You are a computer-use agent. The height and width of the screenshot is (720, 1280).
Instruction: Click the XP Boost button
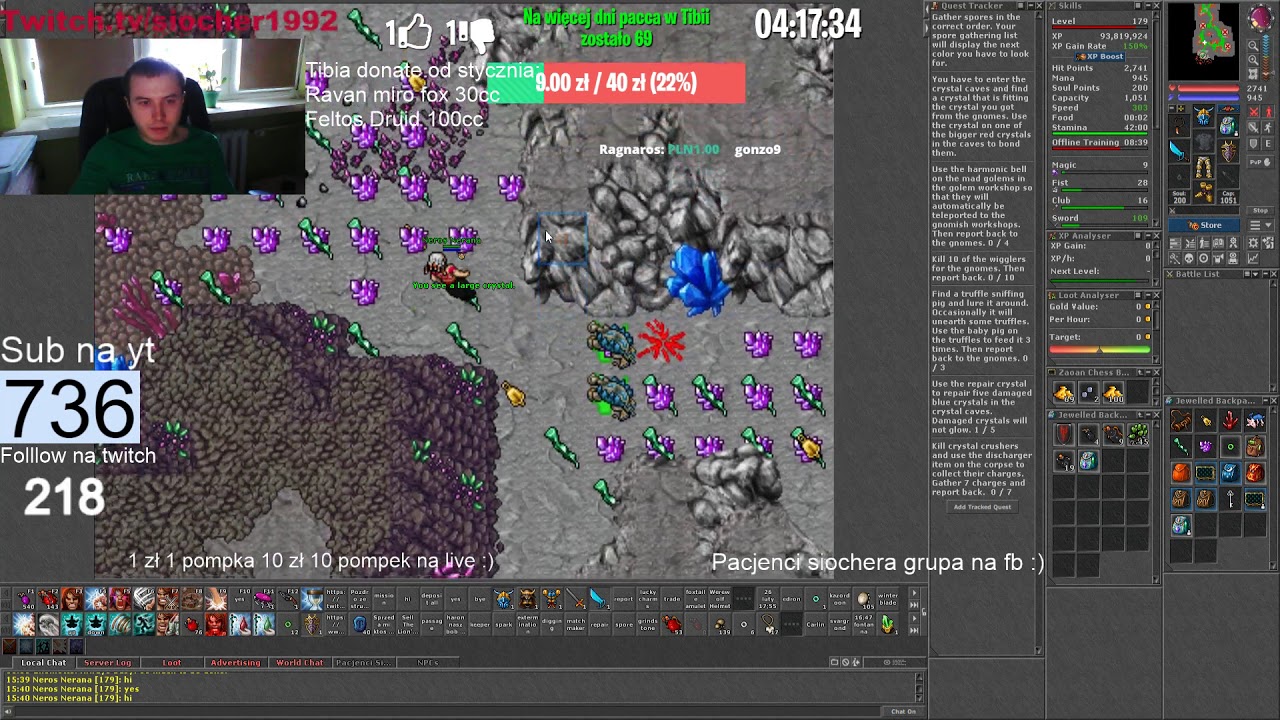[x=1100, y=56]
